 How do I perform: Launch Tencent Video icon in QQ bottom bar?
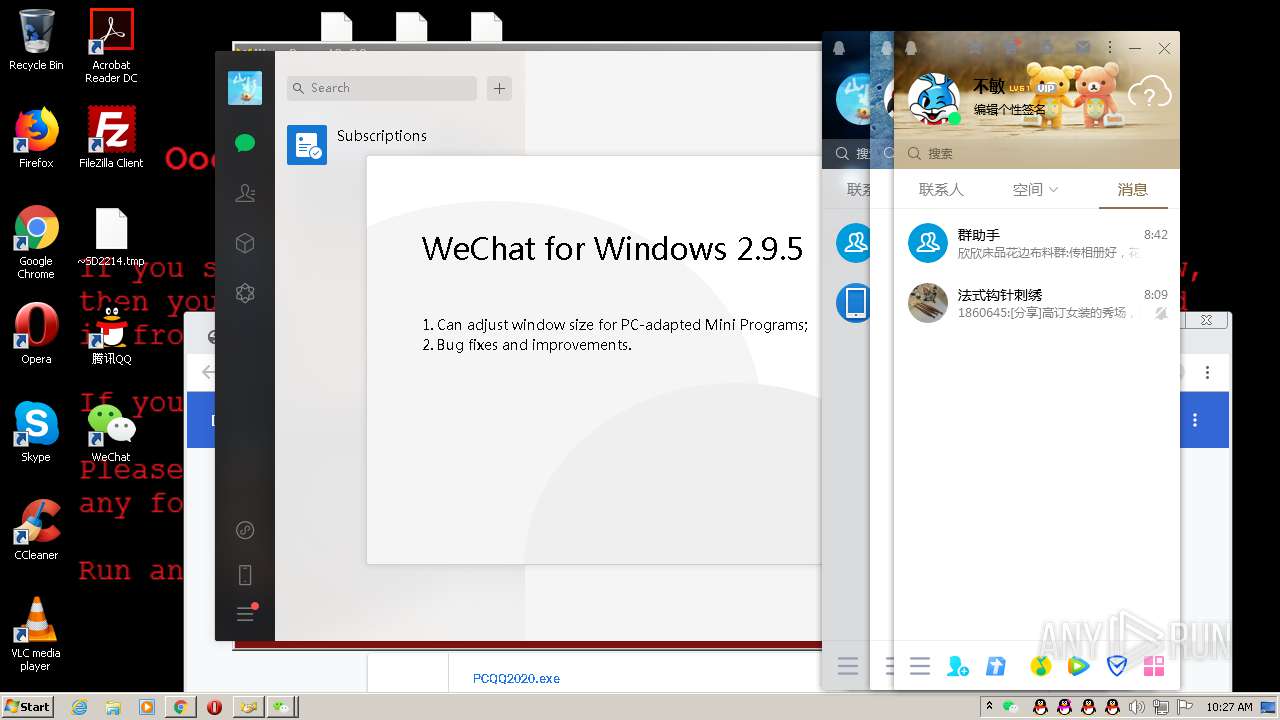[x=1078, y=666]
